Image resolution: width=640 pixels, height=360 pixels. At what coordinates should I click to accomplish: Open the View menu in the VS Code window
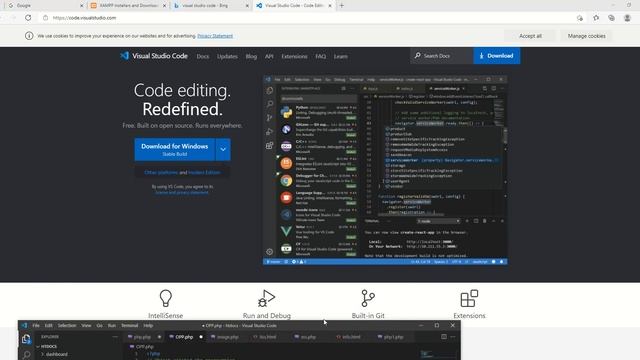pyautogui.click(x=87, y=326)
